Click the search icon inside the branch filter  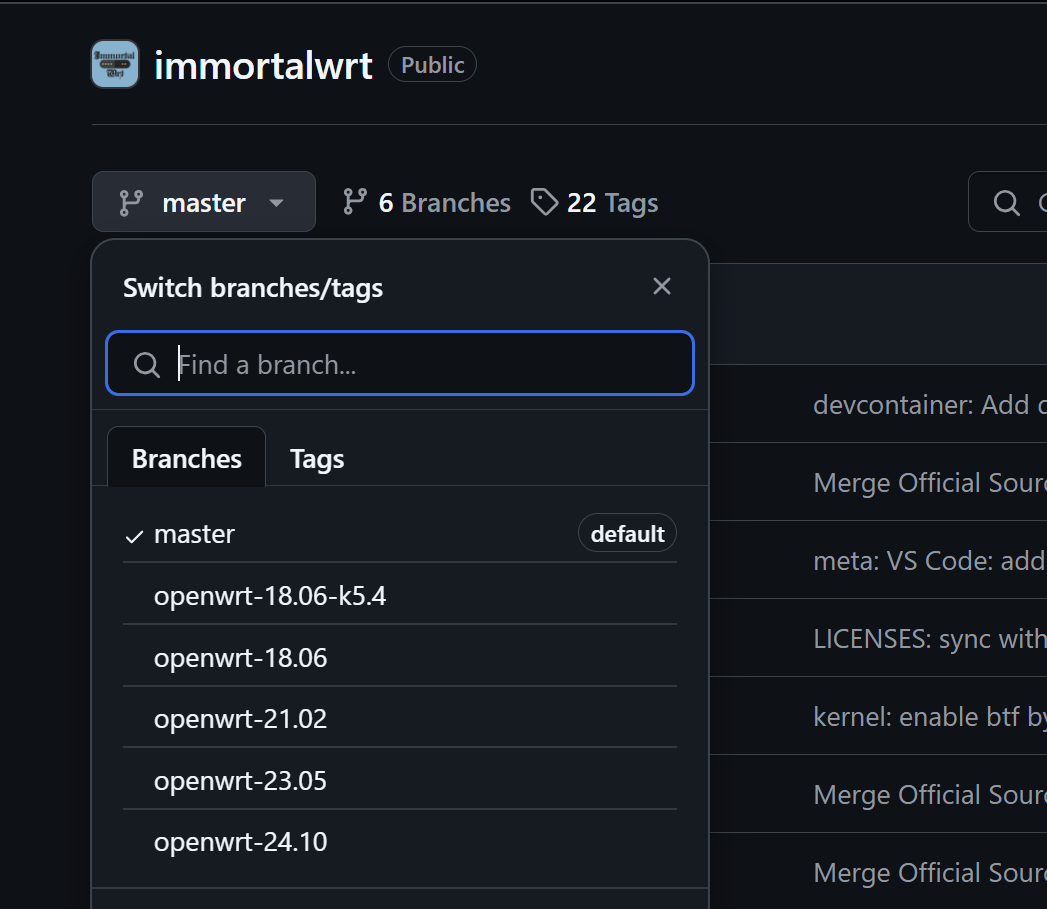click(x=146, y=365)
